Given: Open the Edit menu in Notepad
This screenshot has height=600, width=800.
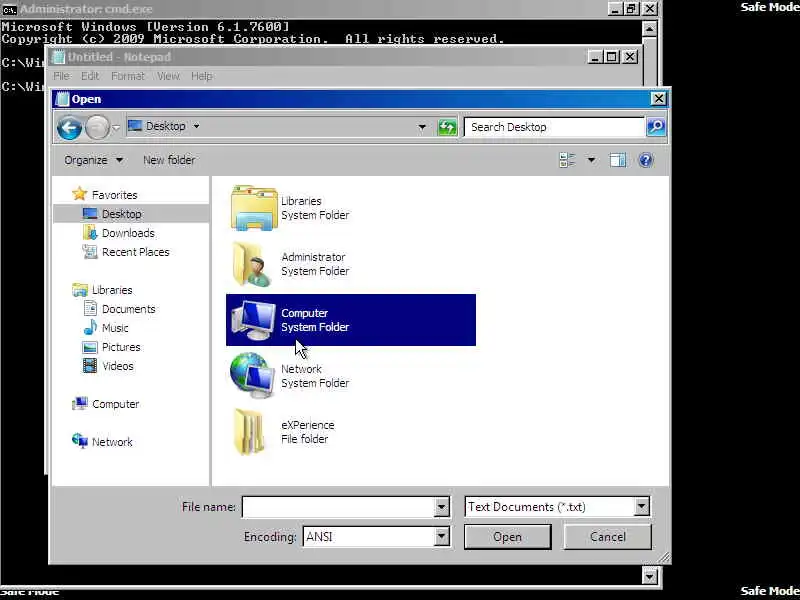Looking at the screenshot, I should click(90, 76).
